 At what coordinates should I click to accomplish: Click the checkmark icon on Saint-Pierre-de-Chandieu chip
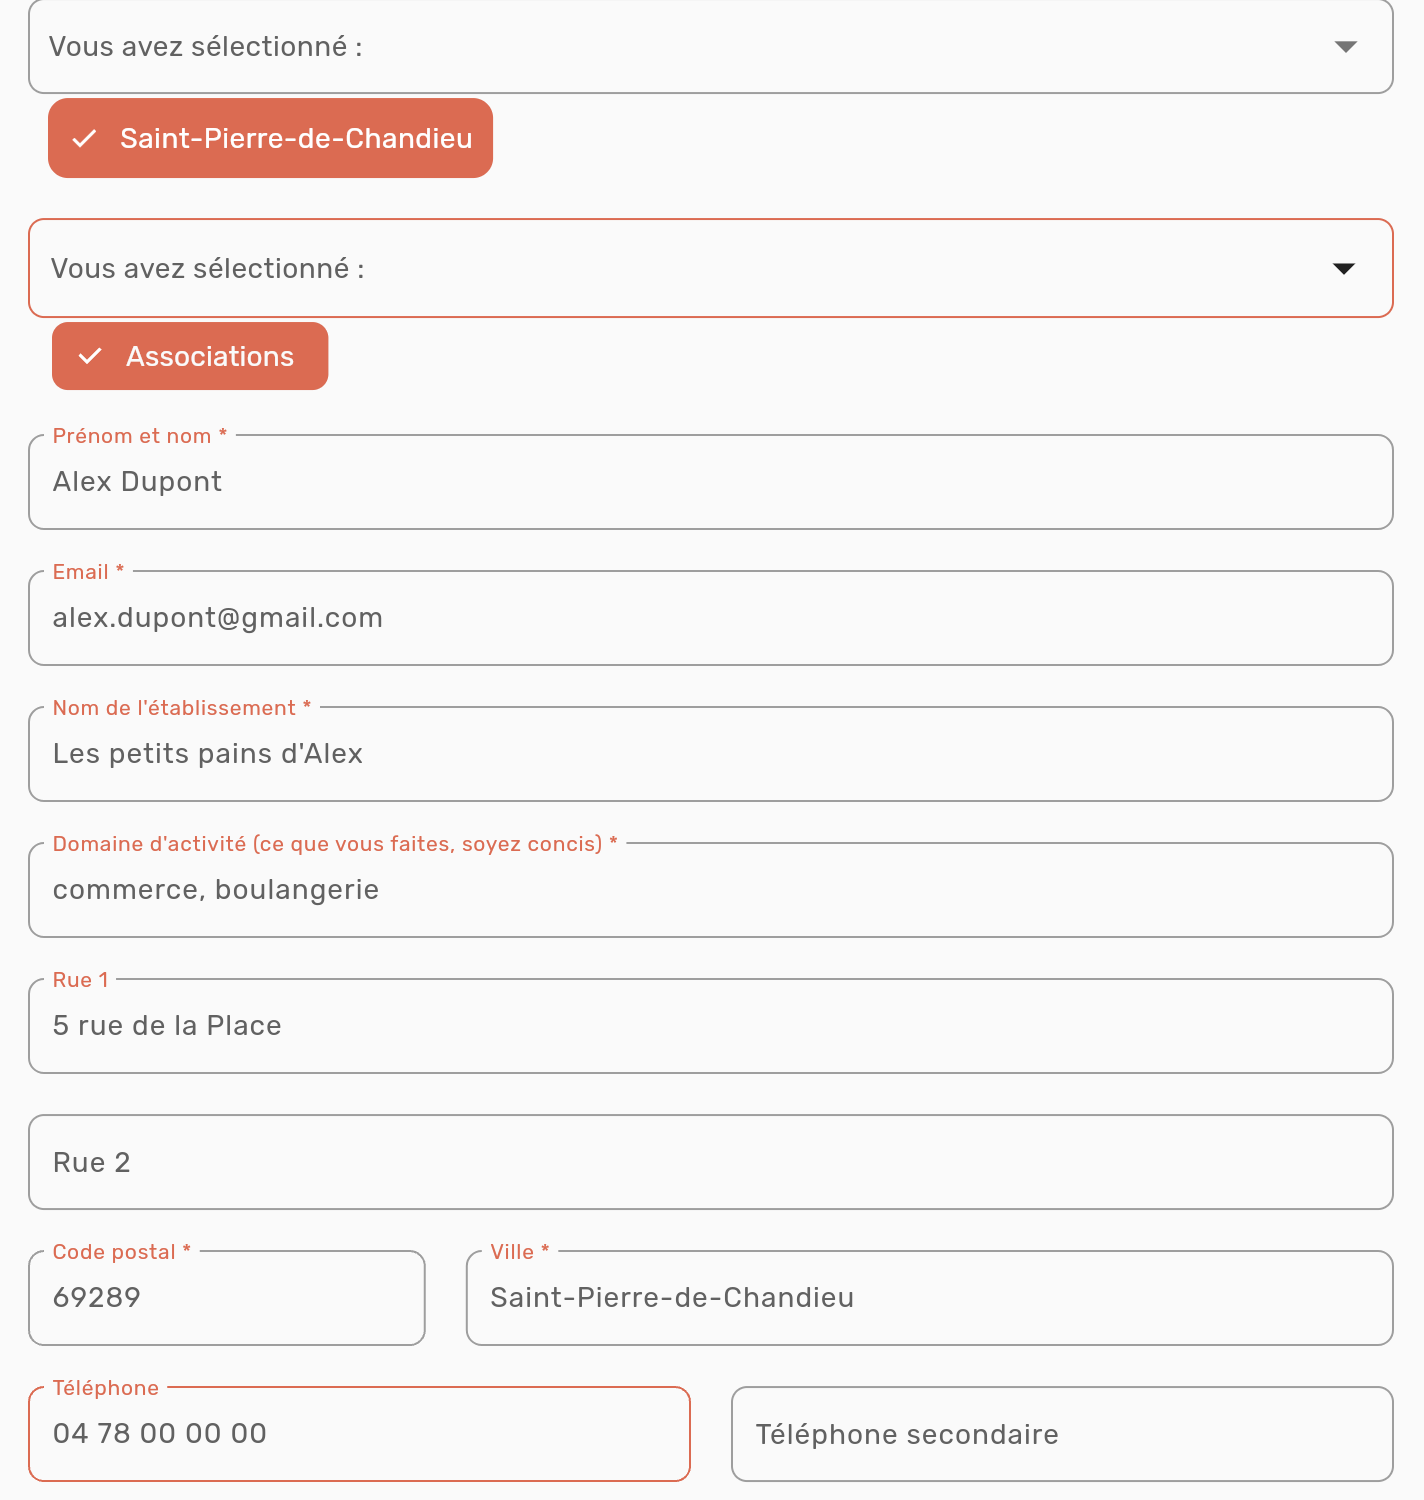point(85,139)
